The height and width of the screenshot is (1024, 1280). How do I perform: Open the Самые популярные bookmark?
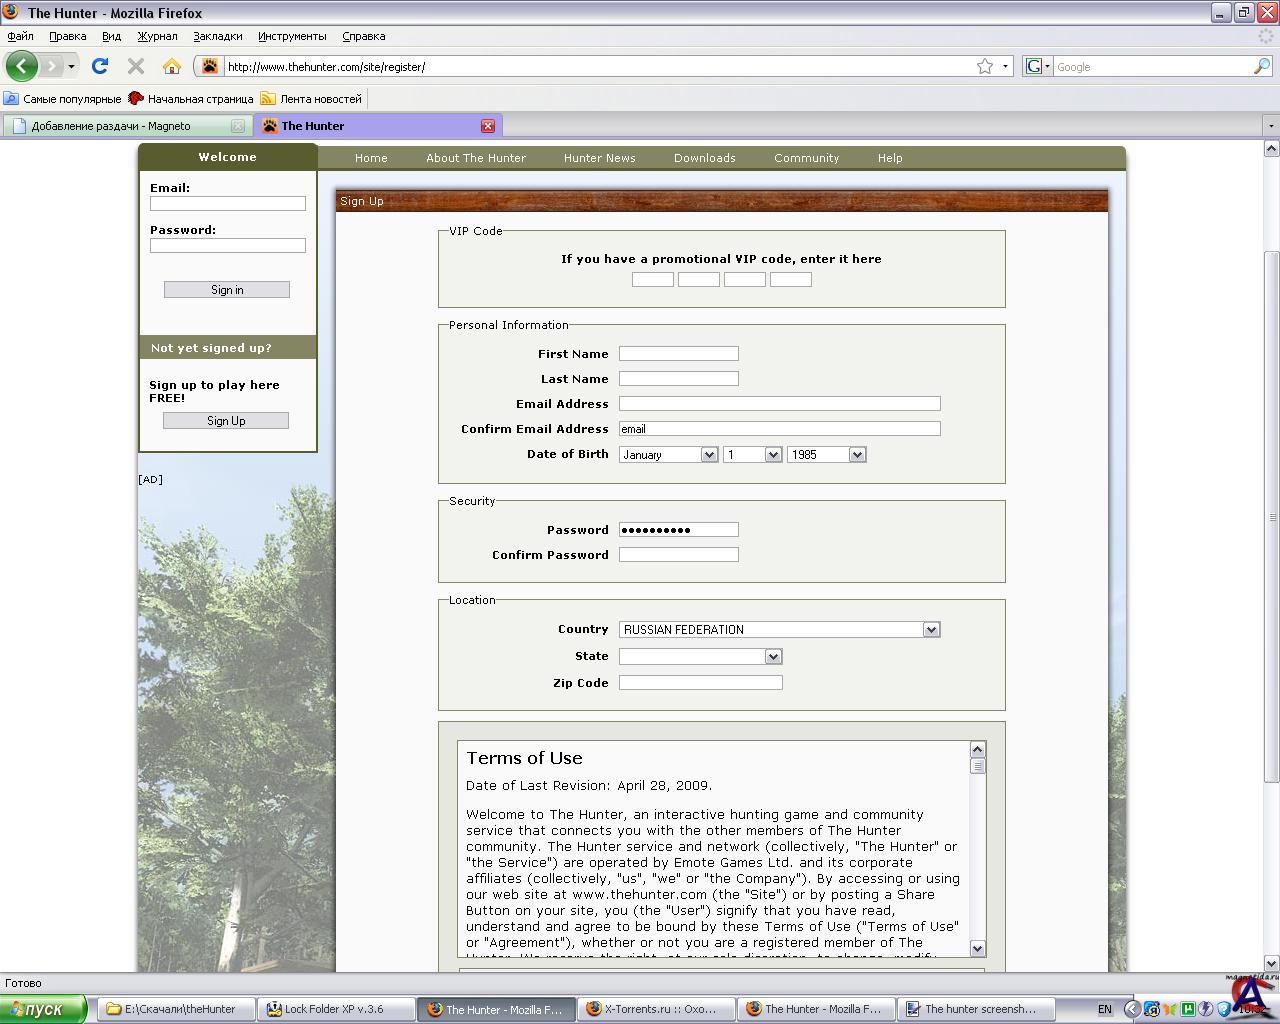(x=63, y=99)
